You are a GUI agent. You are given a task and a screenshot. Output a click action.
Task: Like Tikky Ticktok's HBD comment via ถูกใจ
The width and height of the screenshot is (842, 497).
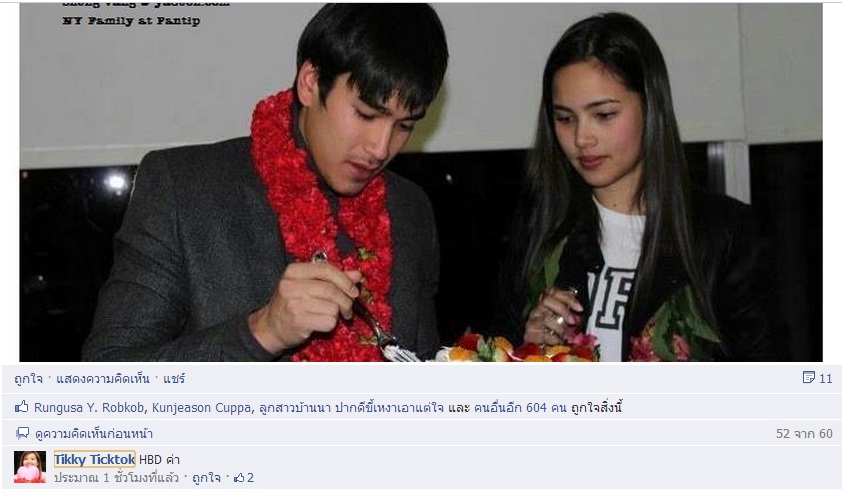[206, 477]
